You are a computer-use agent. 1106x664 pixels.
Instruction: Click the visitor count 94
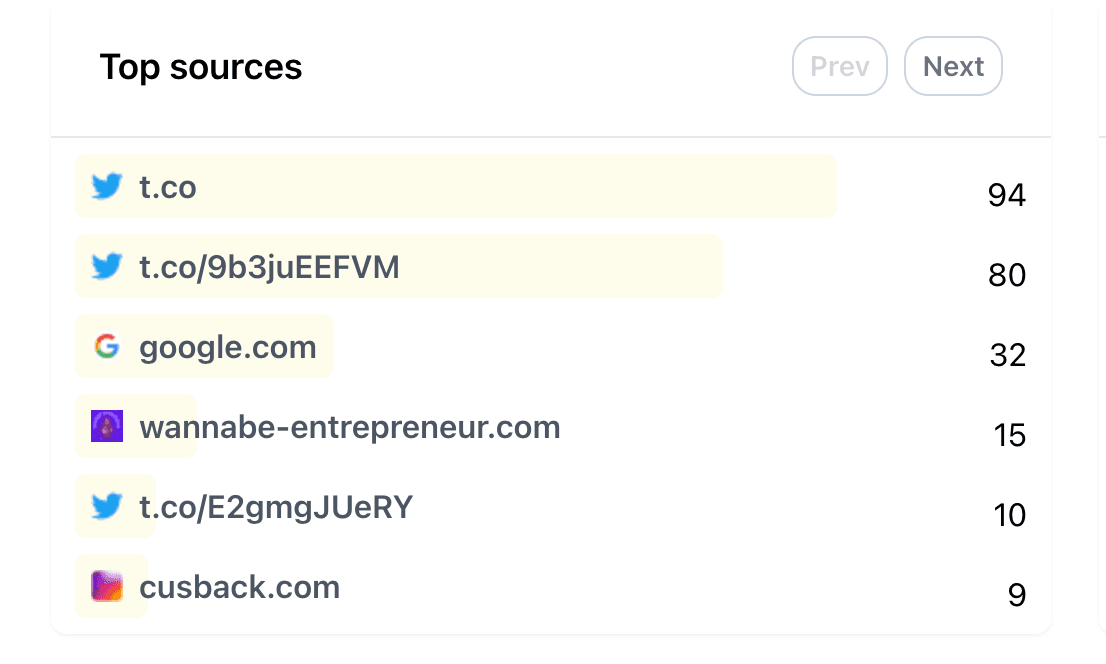1006,195
